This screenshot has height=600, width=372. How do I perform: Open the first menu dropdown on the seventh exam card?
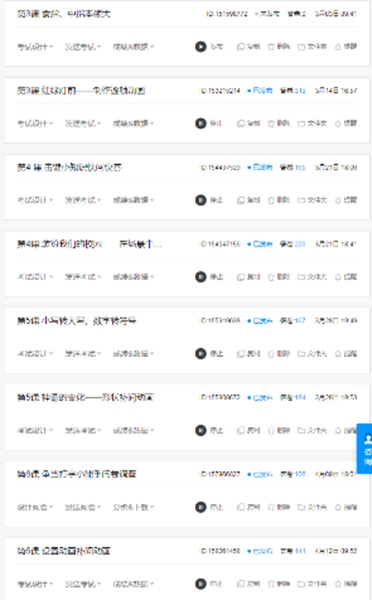point(35,507)
